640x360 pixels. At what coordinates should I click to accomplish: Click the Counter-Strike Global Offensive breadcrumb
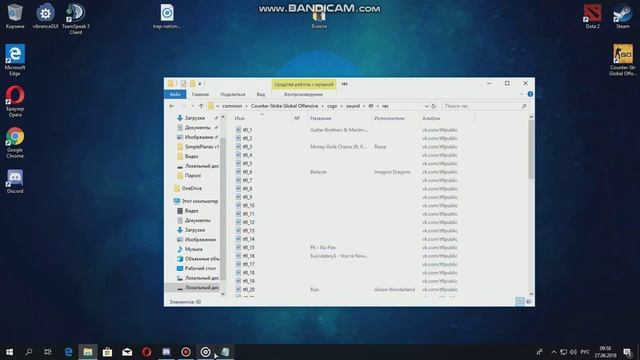(x=284, y=106)
